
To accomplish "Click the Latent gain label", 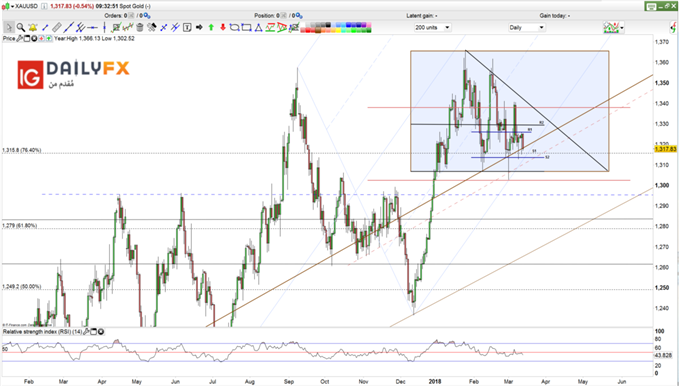I will tap(421, 16).
